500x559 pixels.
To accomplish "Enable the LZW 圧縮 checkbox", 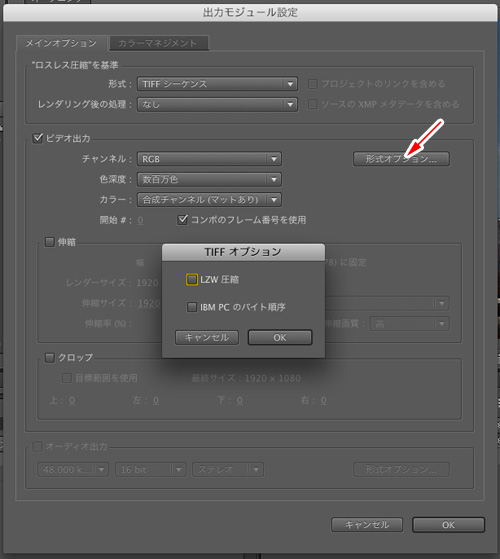I will [192, 280].
